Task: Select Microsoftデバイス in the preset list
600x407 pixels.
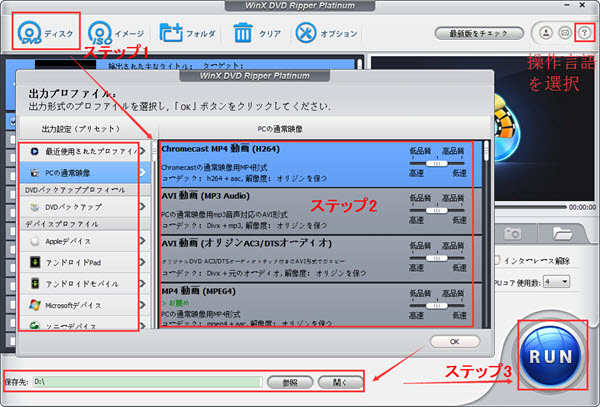Action: click(80, 303)
